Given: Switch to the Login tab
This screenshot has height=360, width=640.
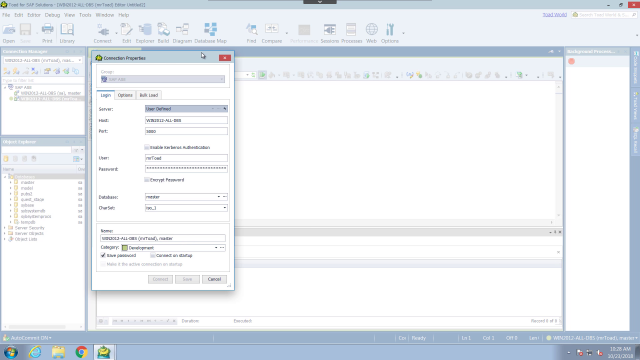Looking at the screenshot, I should (x=105, y=95).
